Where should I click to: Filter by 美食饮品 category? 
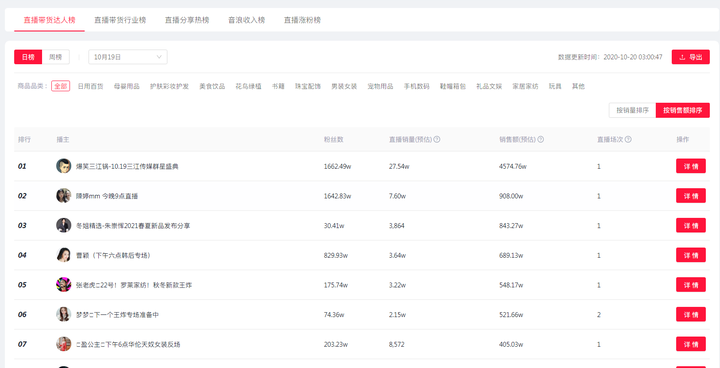coord(212,86)
